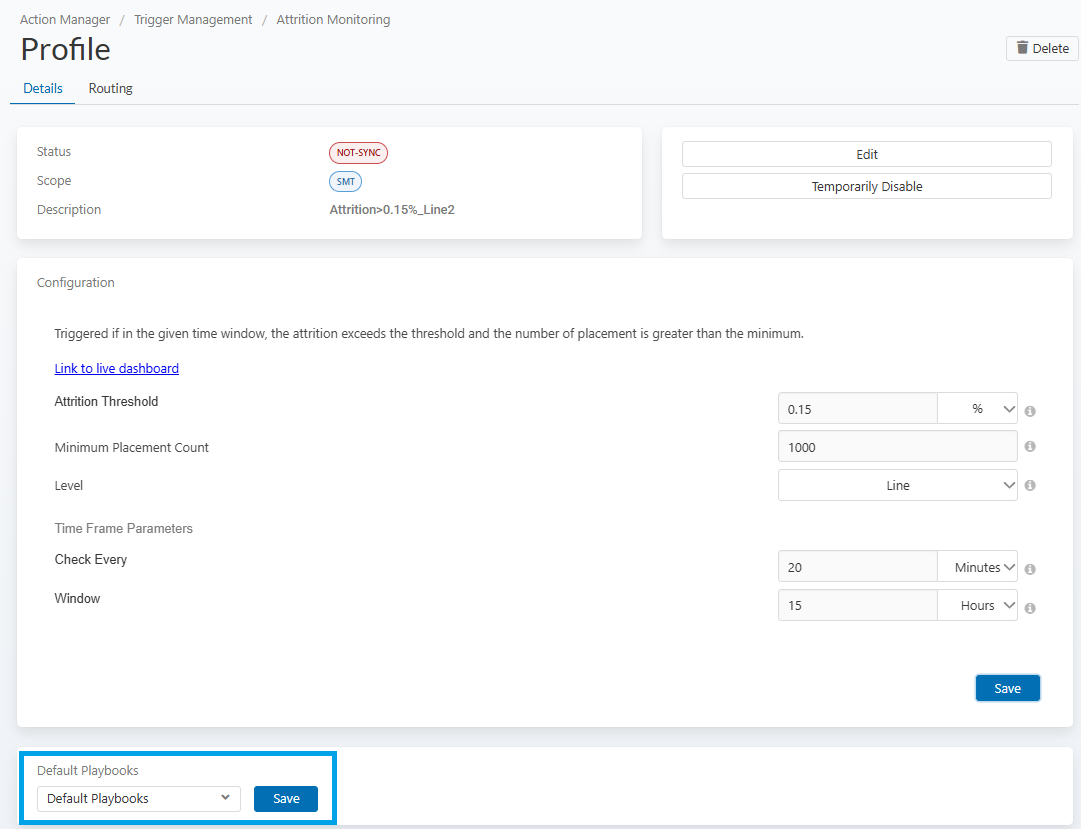Screen dimensions: 1081x829
Task: Expand the Level dropdown
Action: (897, 486)
